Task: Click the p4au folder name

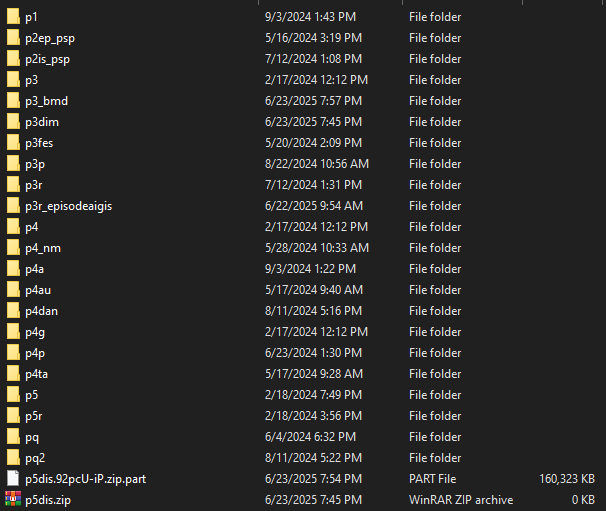Action: [38, 290]
